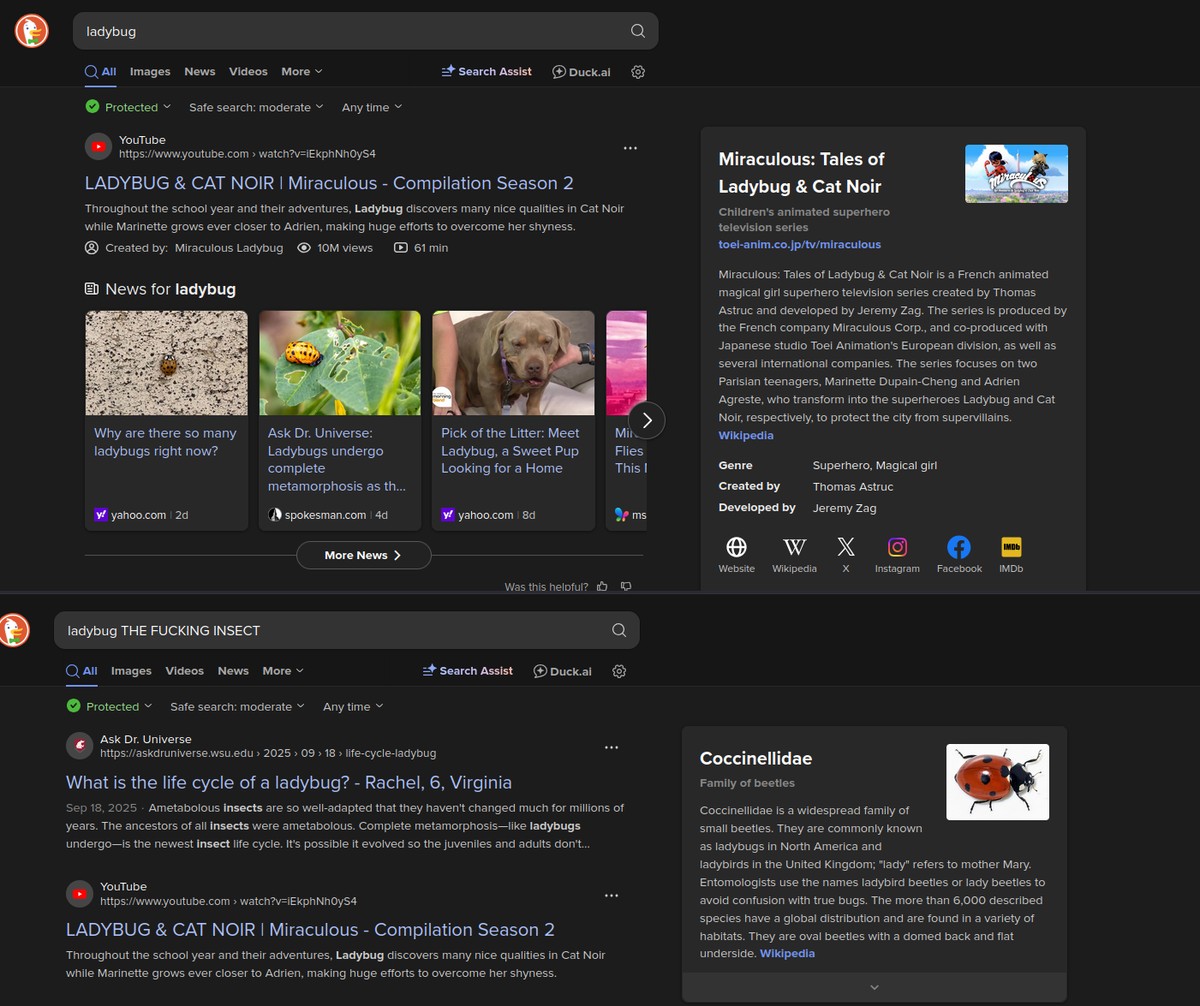Viewport: 1200px width, 1006px height.
Task: Click the X social icon for Miraculous
Action: 845,547
